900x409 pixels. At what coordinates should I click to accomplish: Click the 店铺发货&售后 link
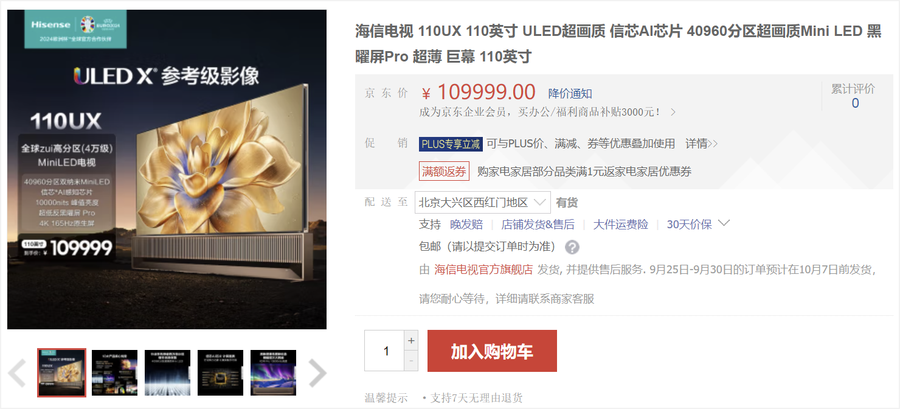(538, 224)
